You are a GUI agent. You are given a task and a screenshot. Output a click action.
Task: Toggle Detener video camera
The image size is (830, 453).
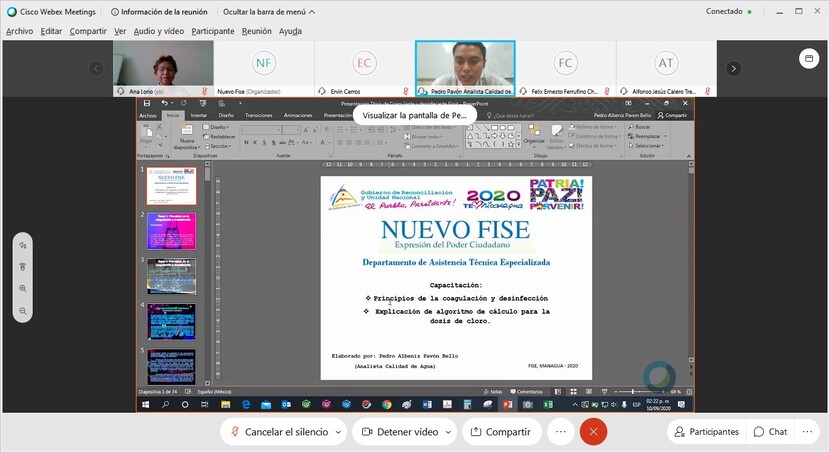[400, 432]
